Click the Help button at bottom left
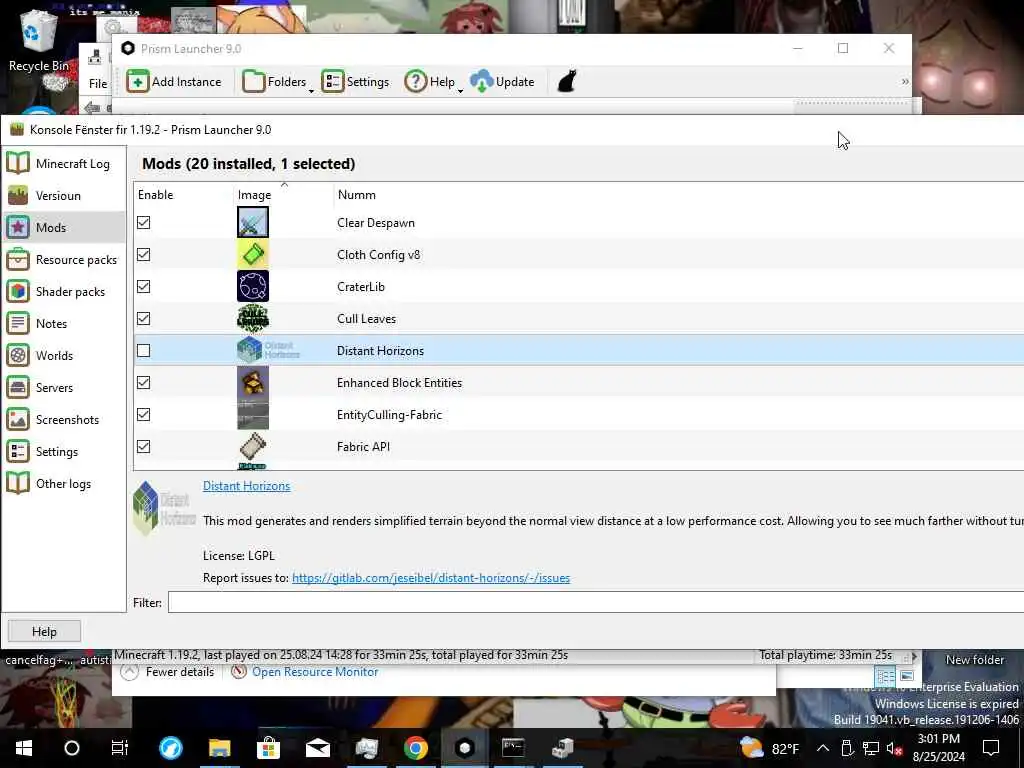Image resolution: width=1024 pixels, height=768 pixels. pyautogui.click(x=44, y=632)
